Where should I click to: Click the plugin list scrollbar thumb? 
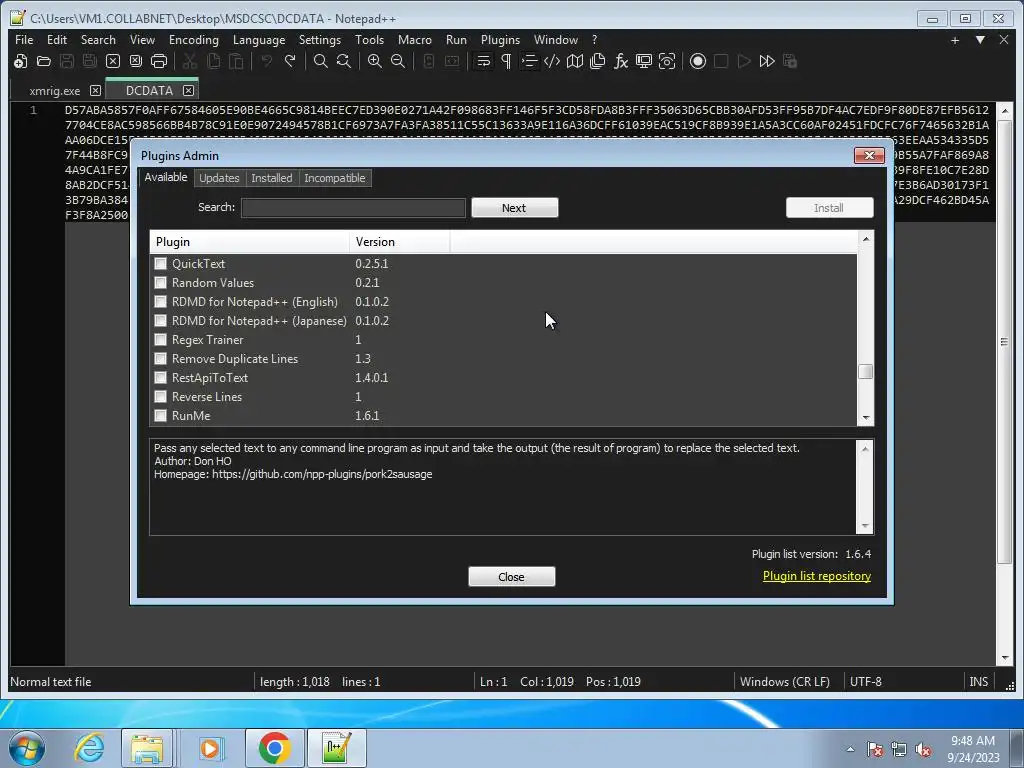pyautogui.click(x=865, y=372)
